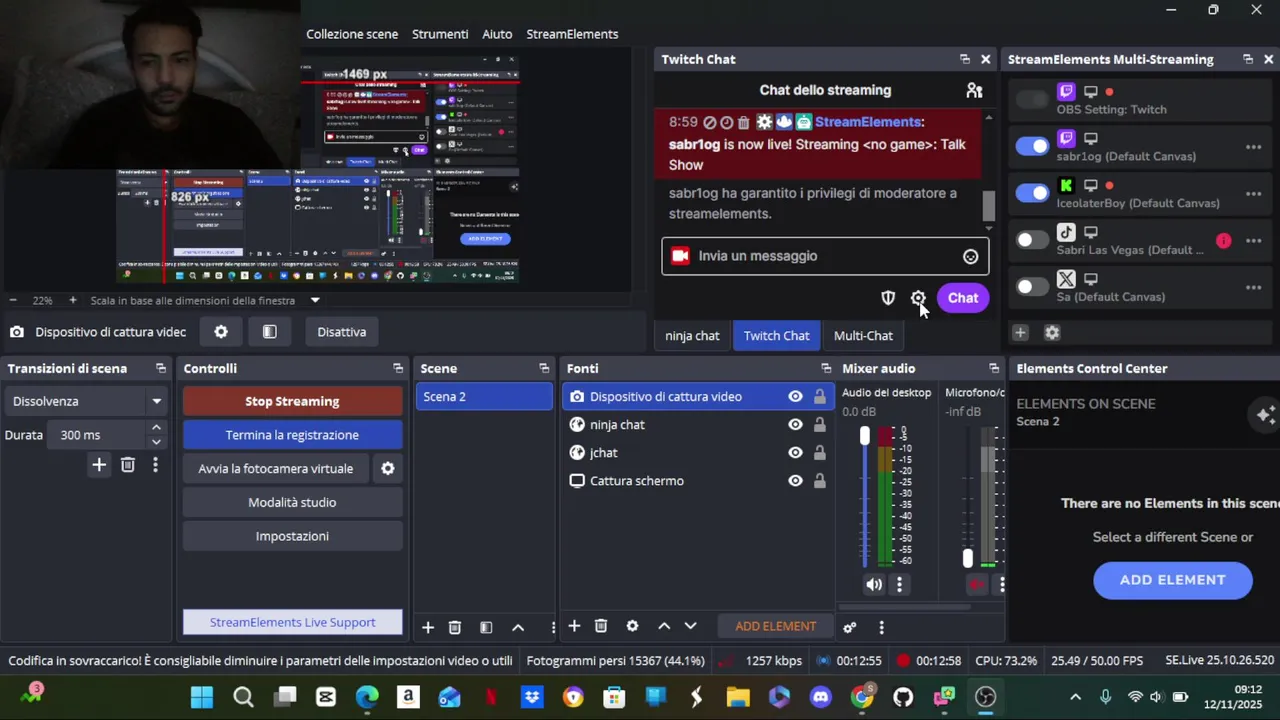Add a new multi-streaming destination with plus icon
Screen dimensions: 1280x720
(1020, 333)
